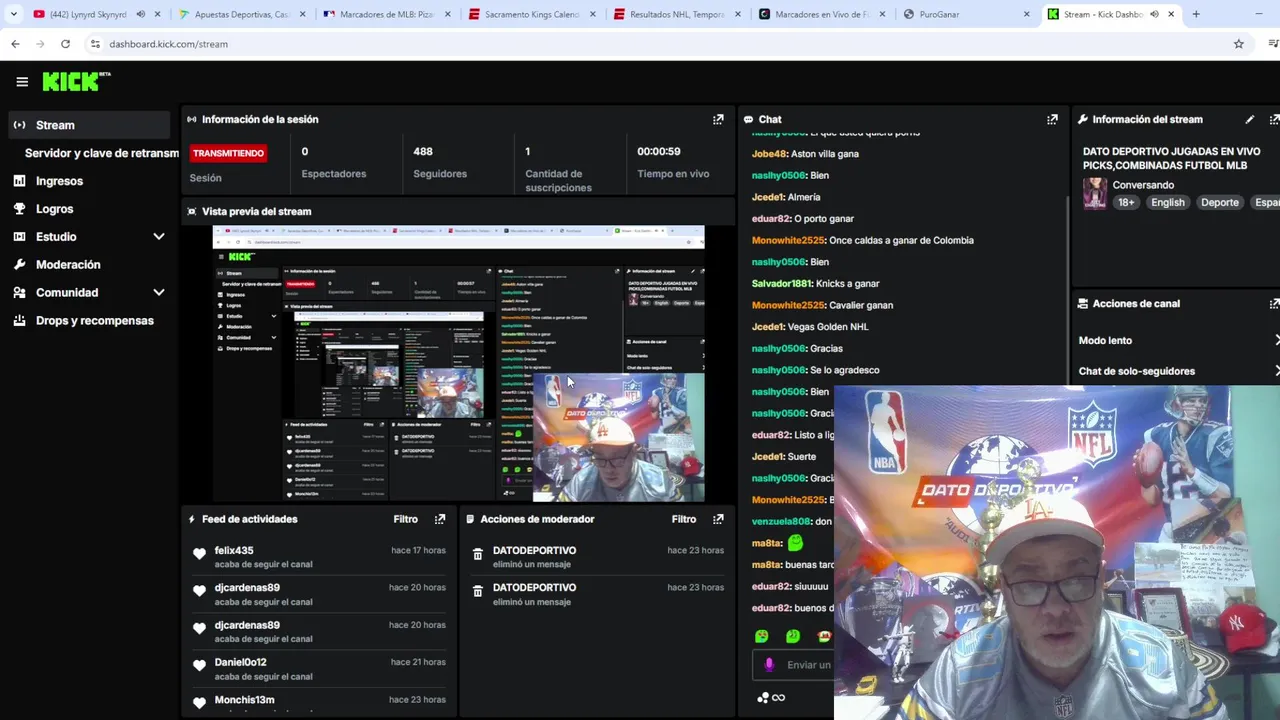View site information icon in address bar

tap(95, 44)
